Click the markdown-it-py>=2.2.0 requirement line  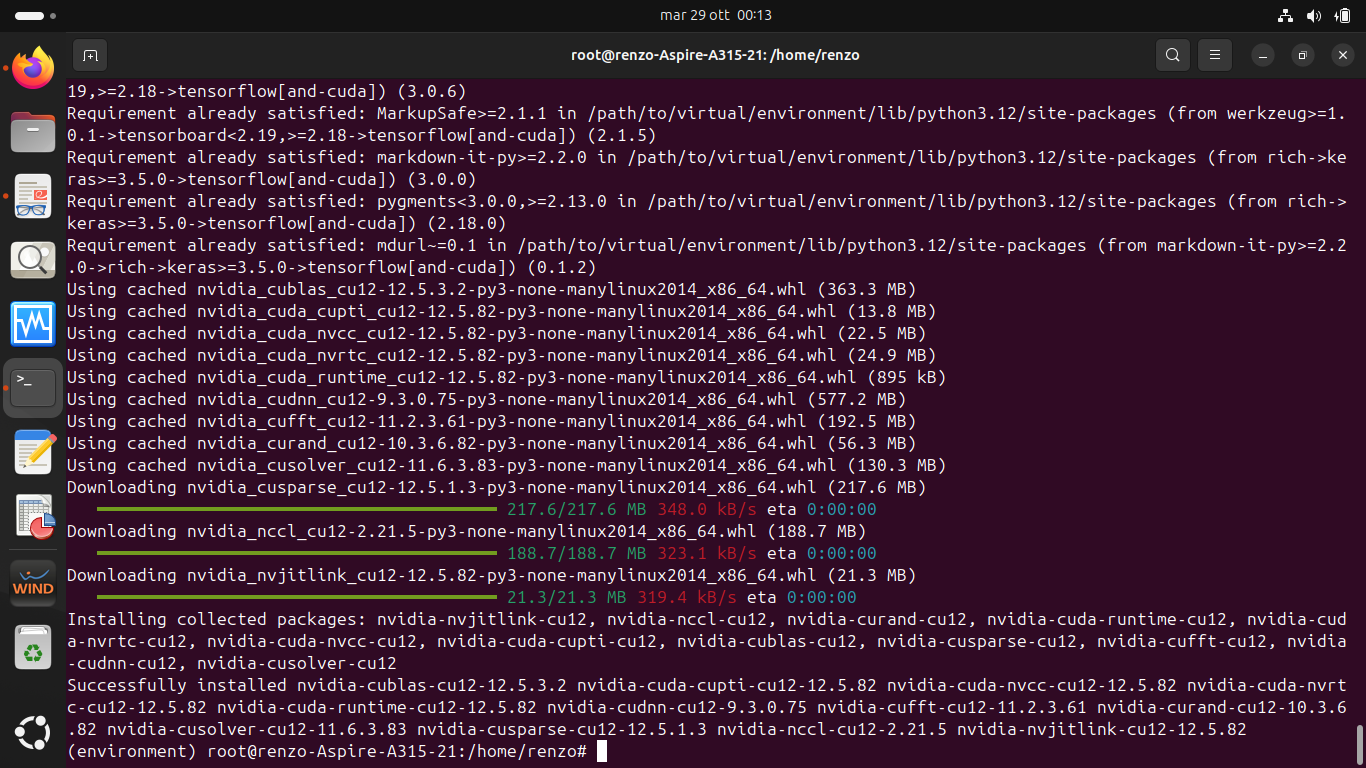(x=706, y=168)
